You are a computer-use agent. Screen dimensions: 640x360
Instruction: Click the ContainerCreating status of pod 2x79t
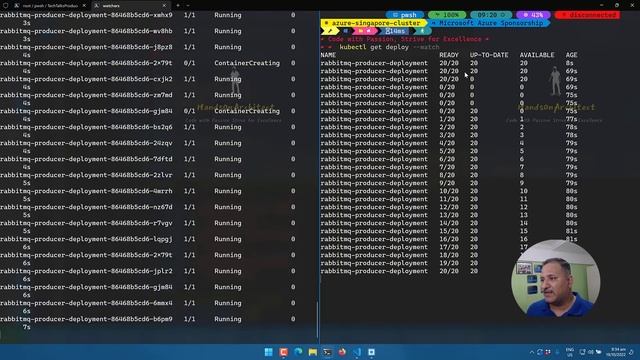coord(247,63)
